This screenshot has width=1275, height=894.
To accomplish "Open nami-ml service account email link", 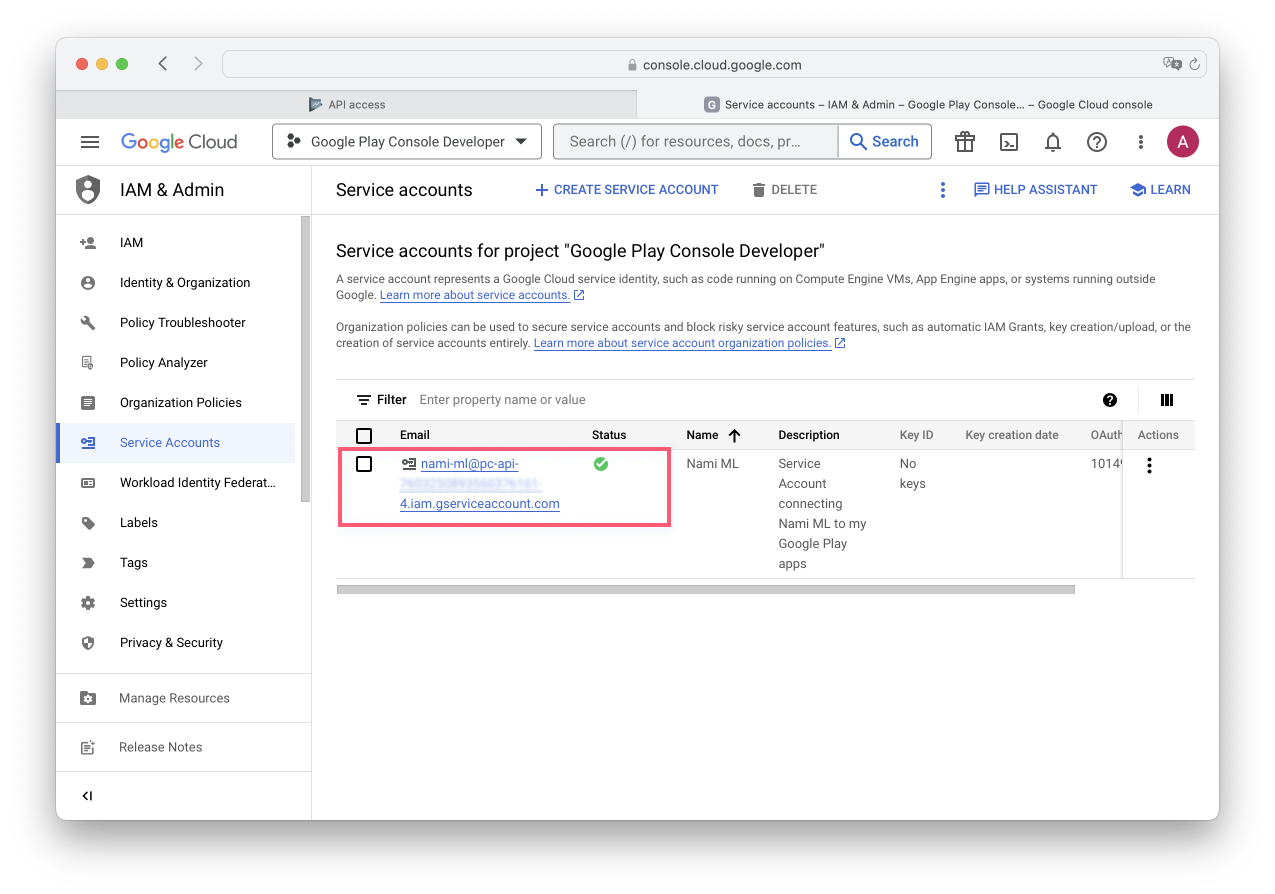I will pyautogui.click(x=480, y=484).
